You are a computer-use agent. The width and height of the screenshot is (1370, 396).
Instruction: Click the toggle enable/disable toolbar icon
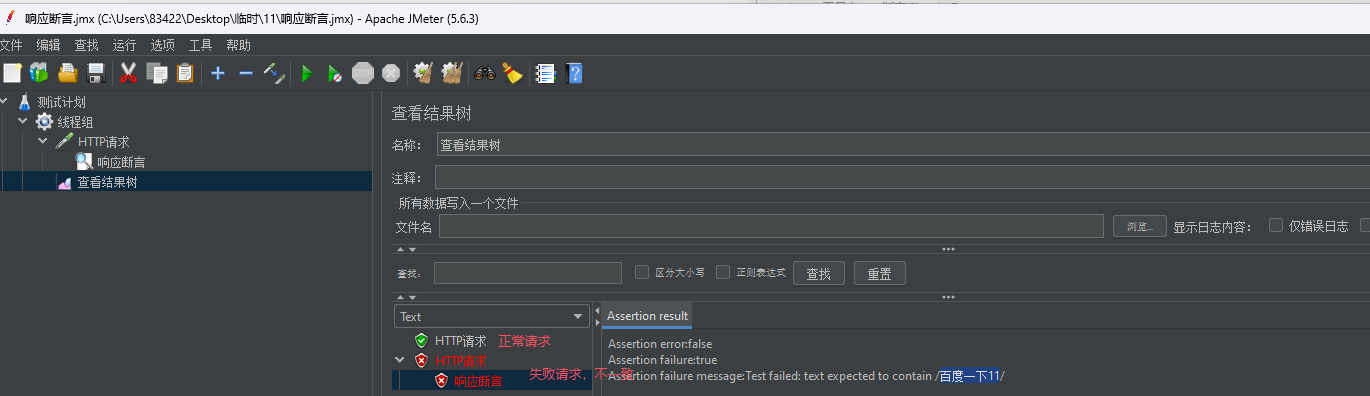(274, 73)
